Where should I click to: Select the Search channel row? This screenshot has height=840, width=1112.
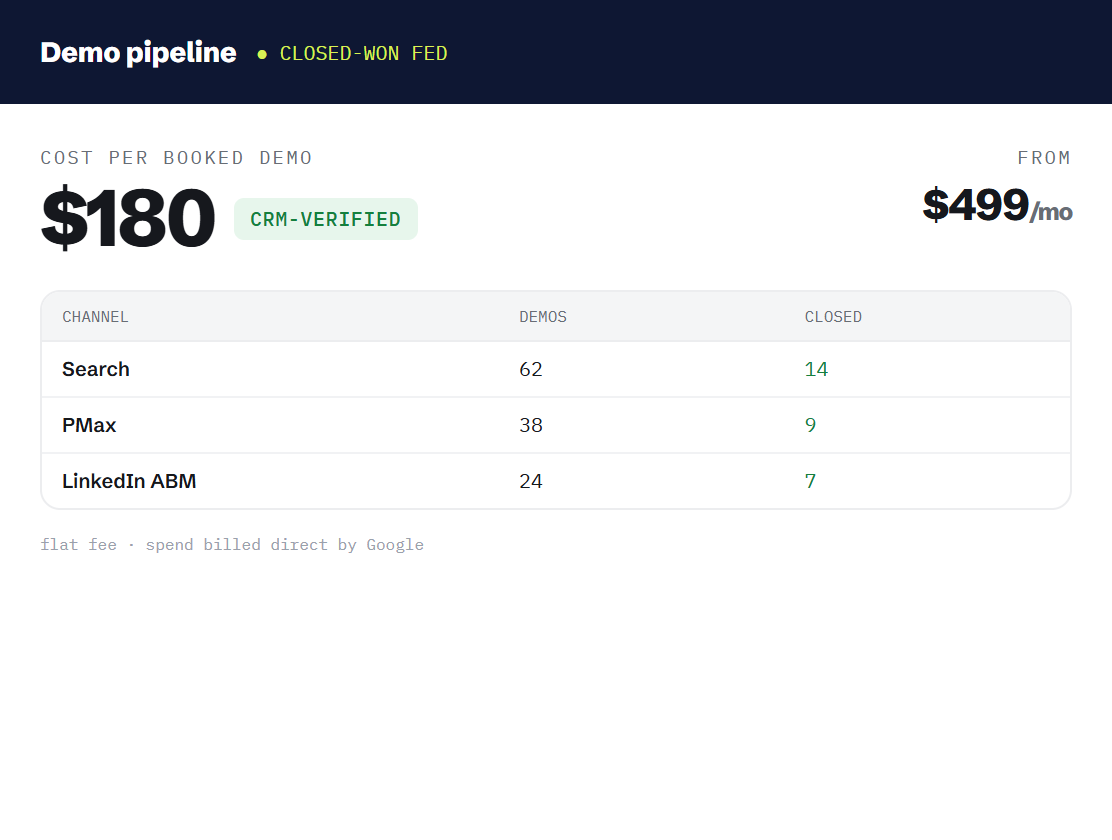pyautogui.click(x=556, y=370)
